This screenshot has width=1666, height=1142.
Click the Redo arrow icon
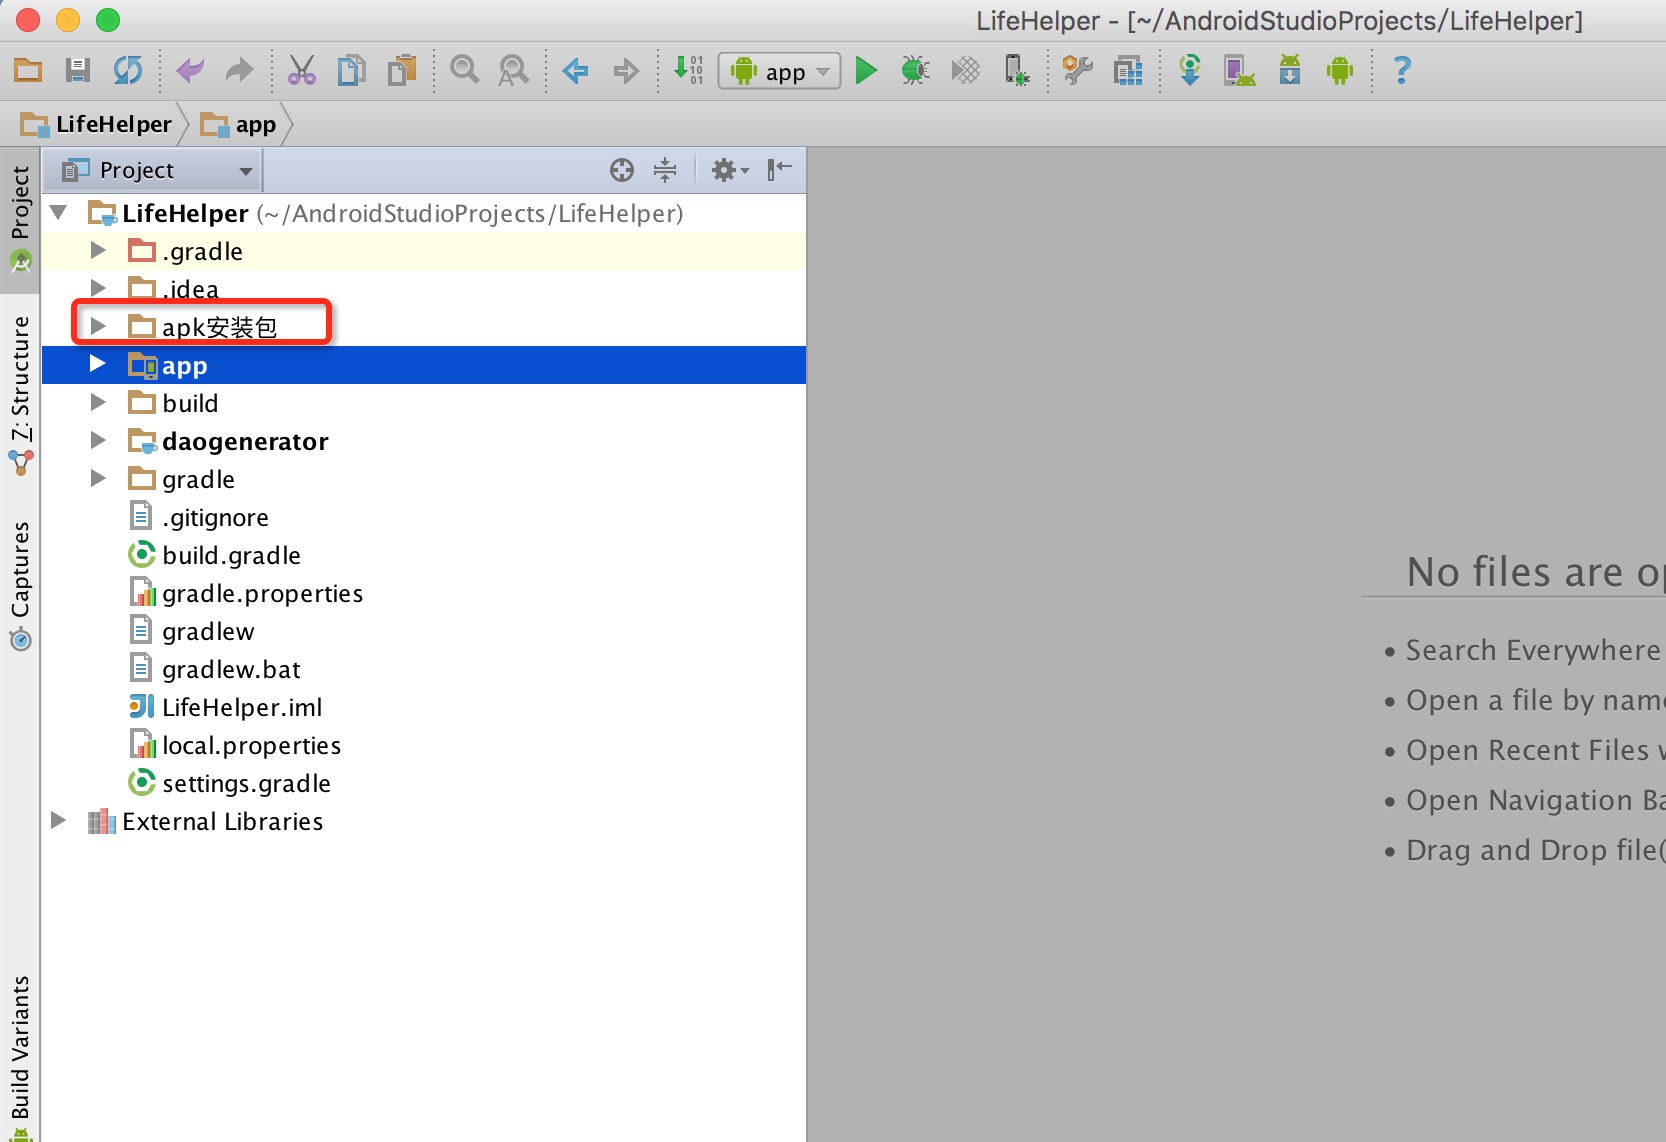tap(239, 70)
